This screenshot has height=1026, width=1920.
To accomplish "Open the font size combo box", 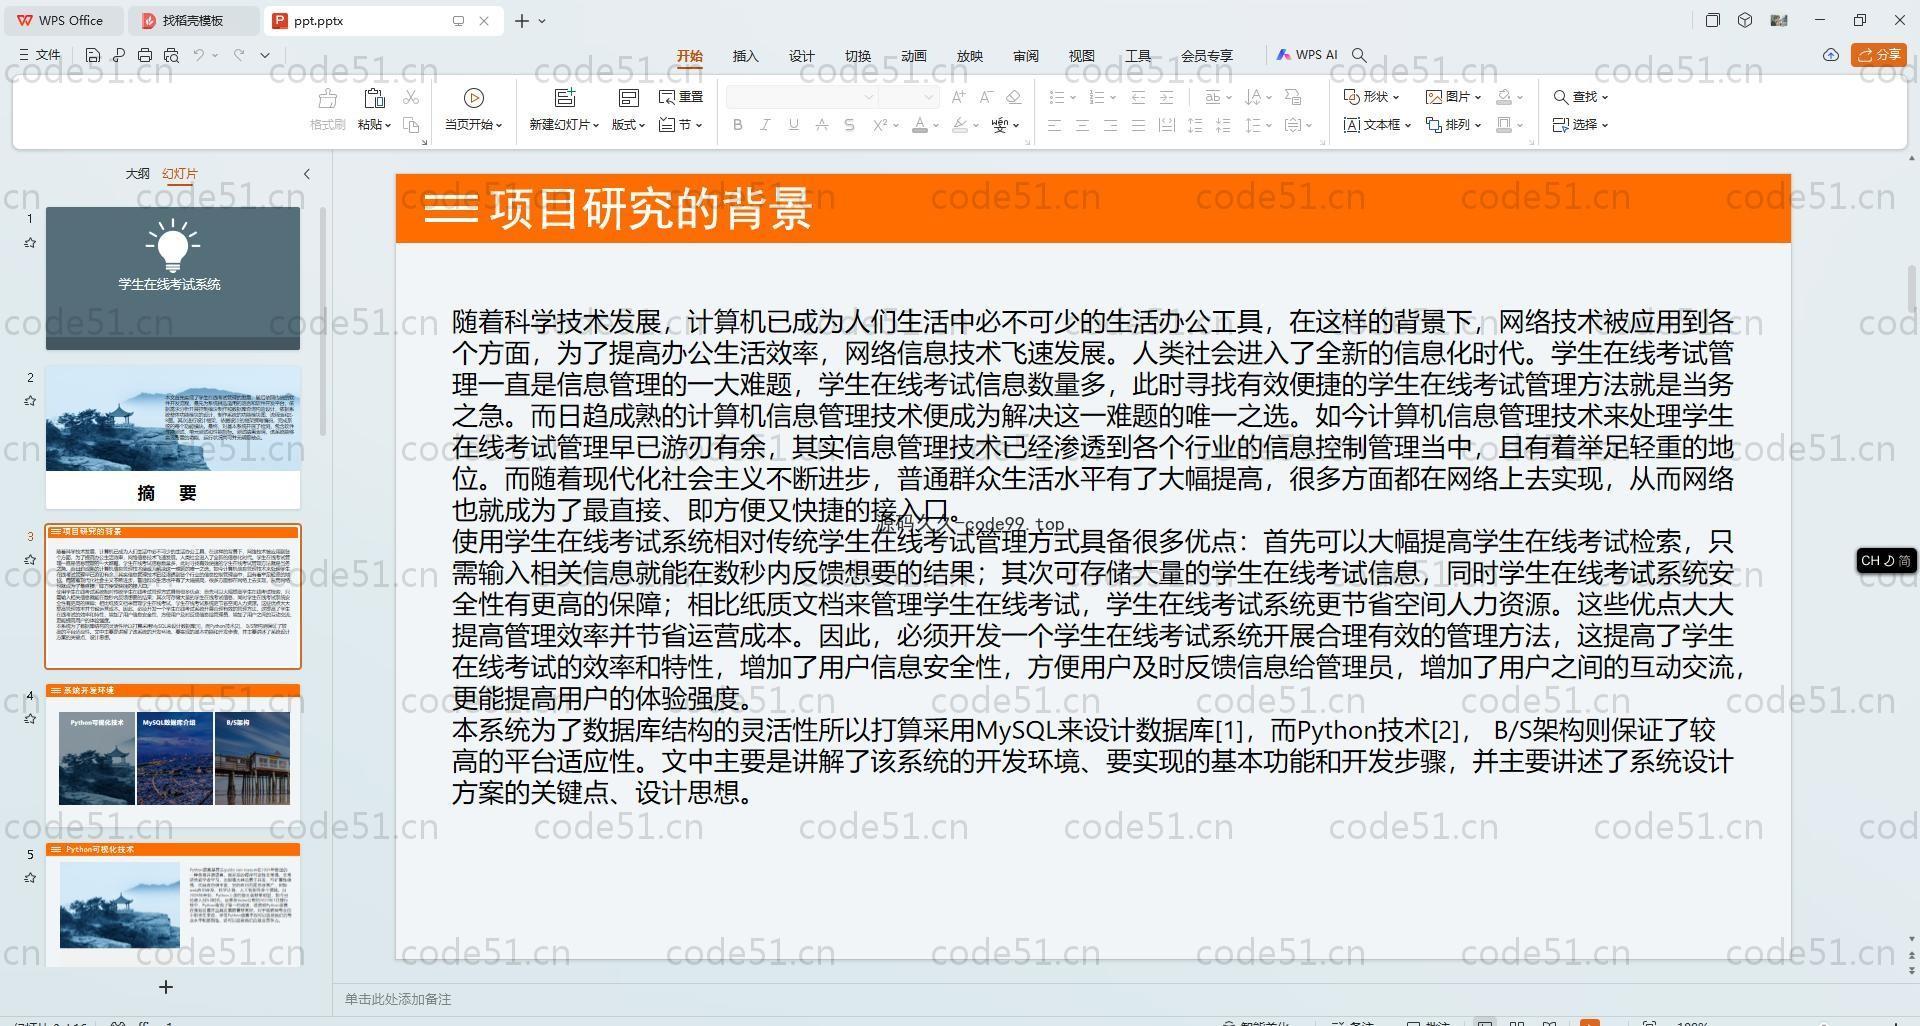I will [x=908, y=97].
